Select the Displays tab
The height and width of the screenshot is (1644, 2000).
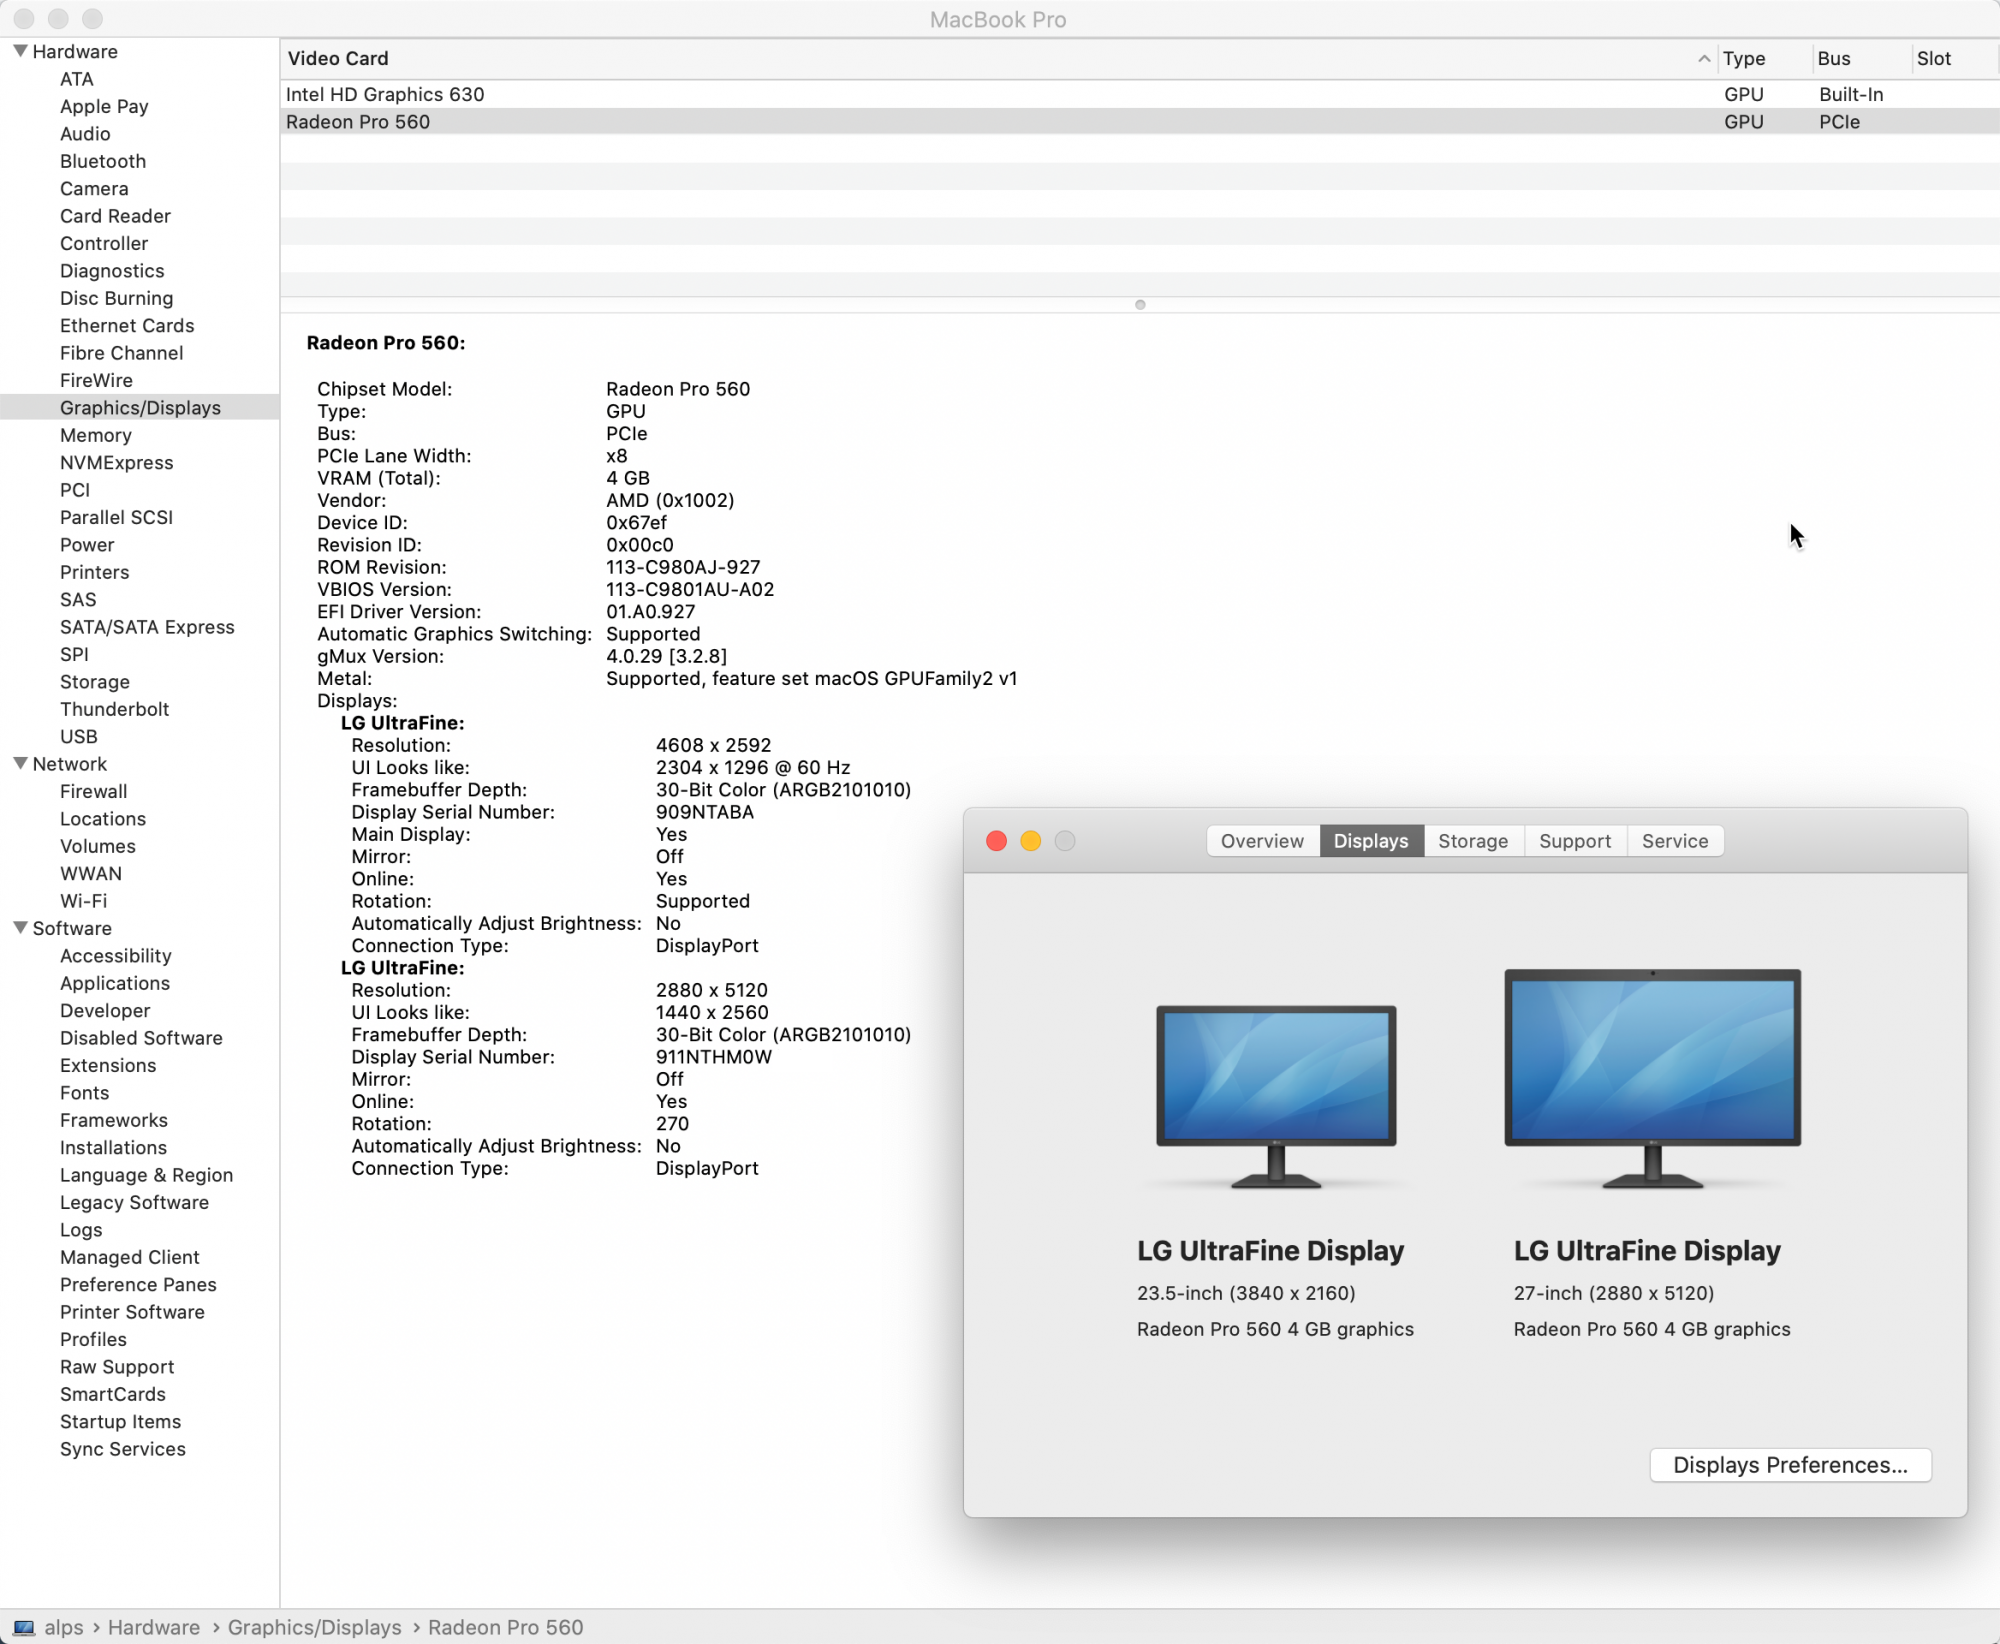click(1371, 841)
